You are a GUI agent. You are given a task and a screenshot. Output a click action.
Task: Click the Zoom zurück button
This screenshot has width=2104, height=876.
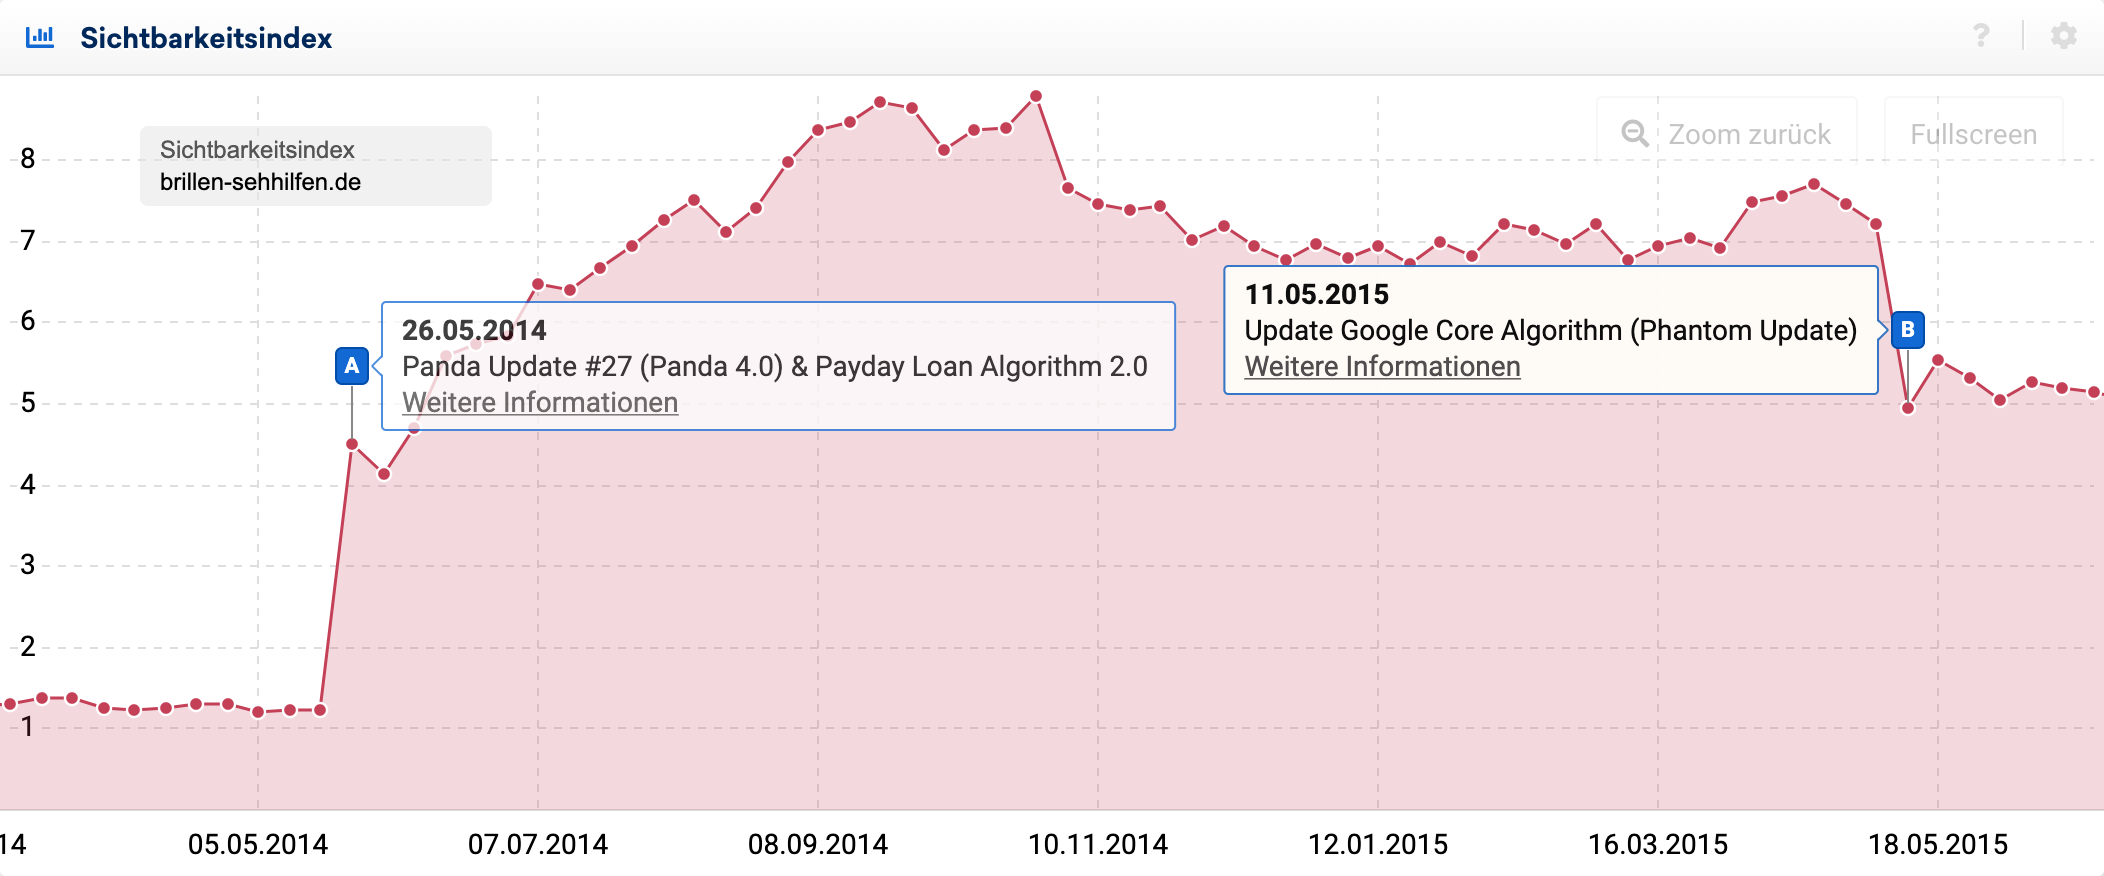(1727, 134)
